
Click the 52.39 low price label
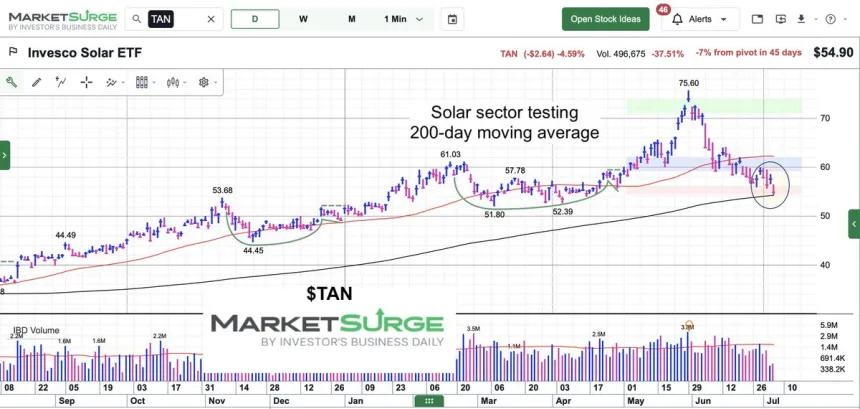[x=563, y=212]
